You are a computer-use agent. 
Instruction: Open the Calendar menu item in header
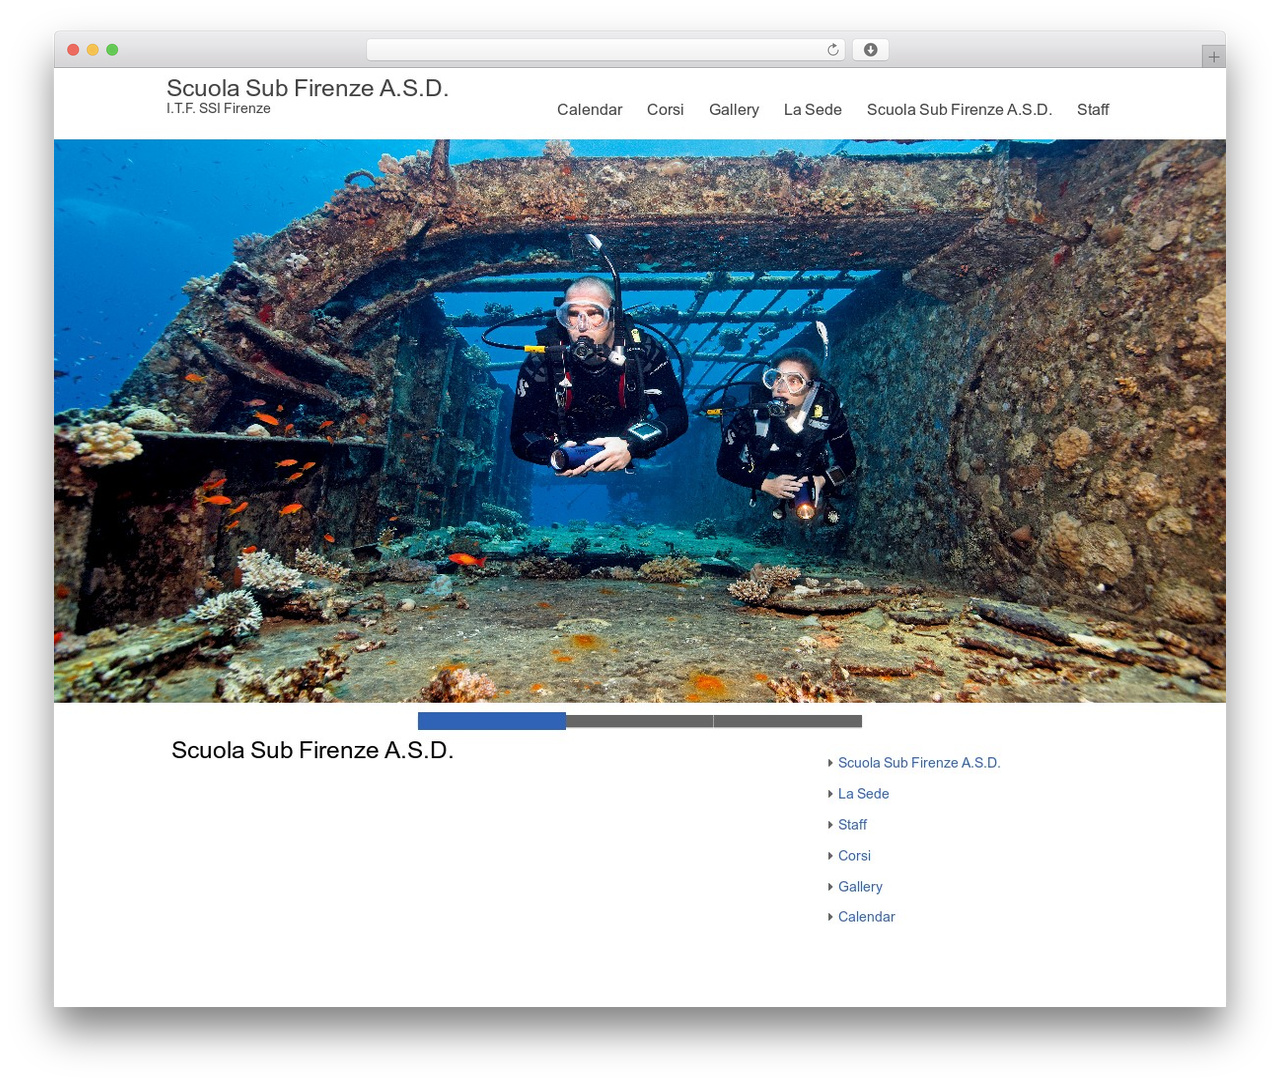[589, 110]
